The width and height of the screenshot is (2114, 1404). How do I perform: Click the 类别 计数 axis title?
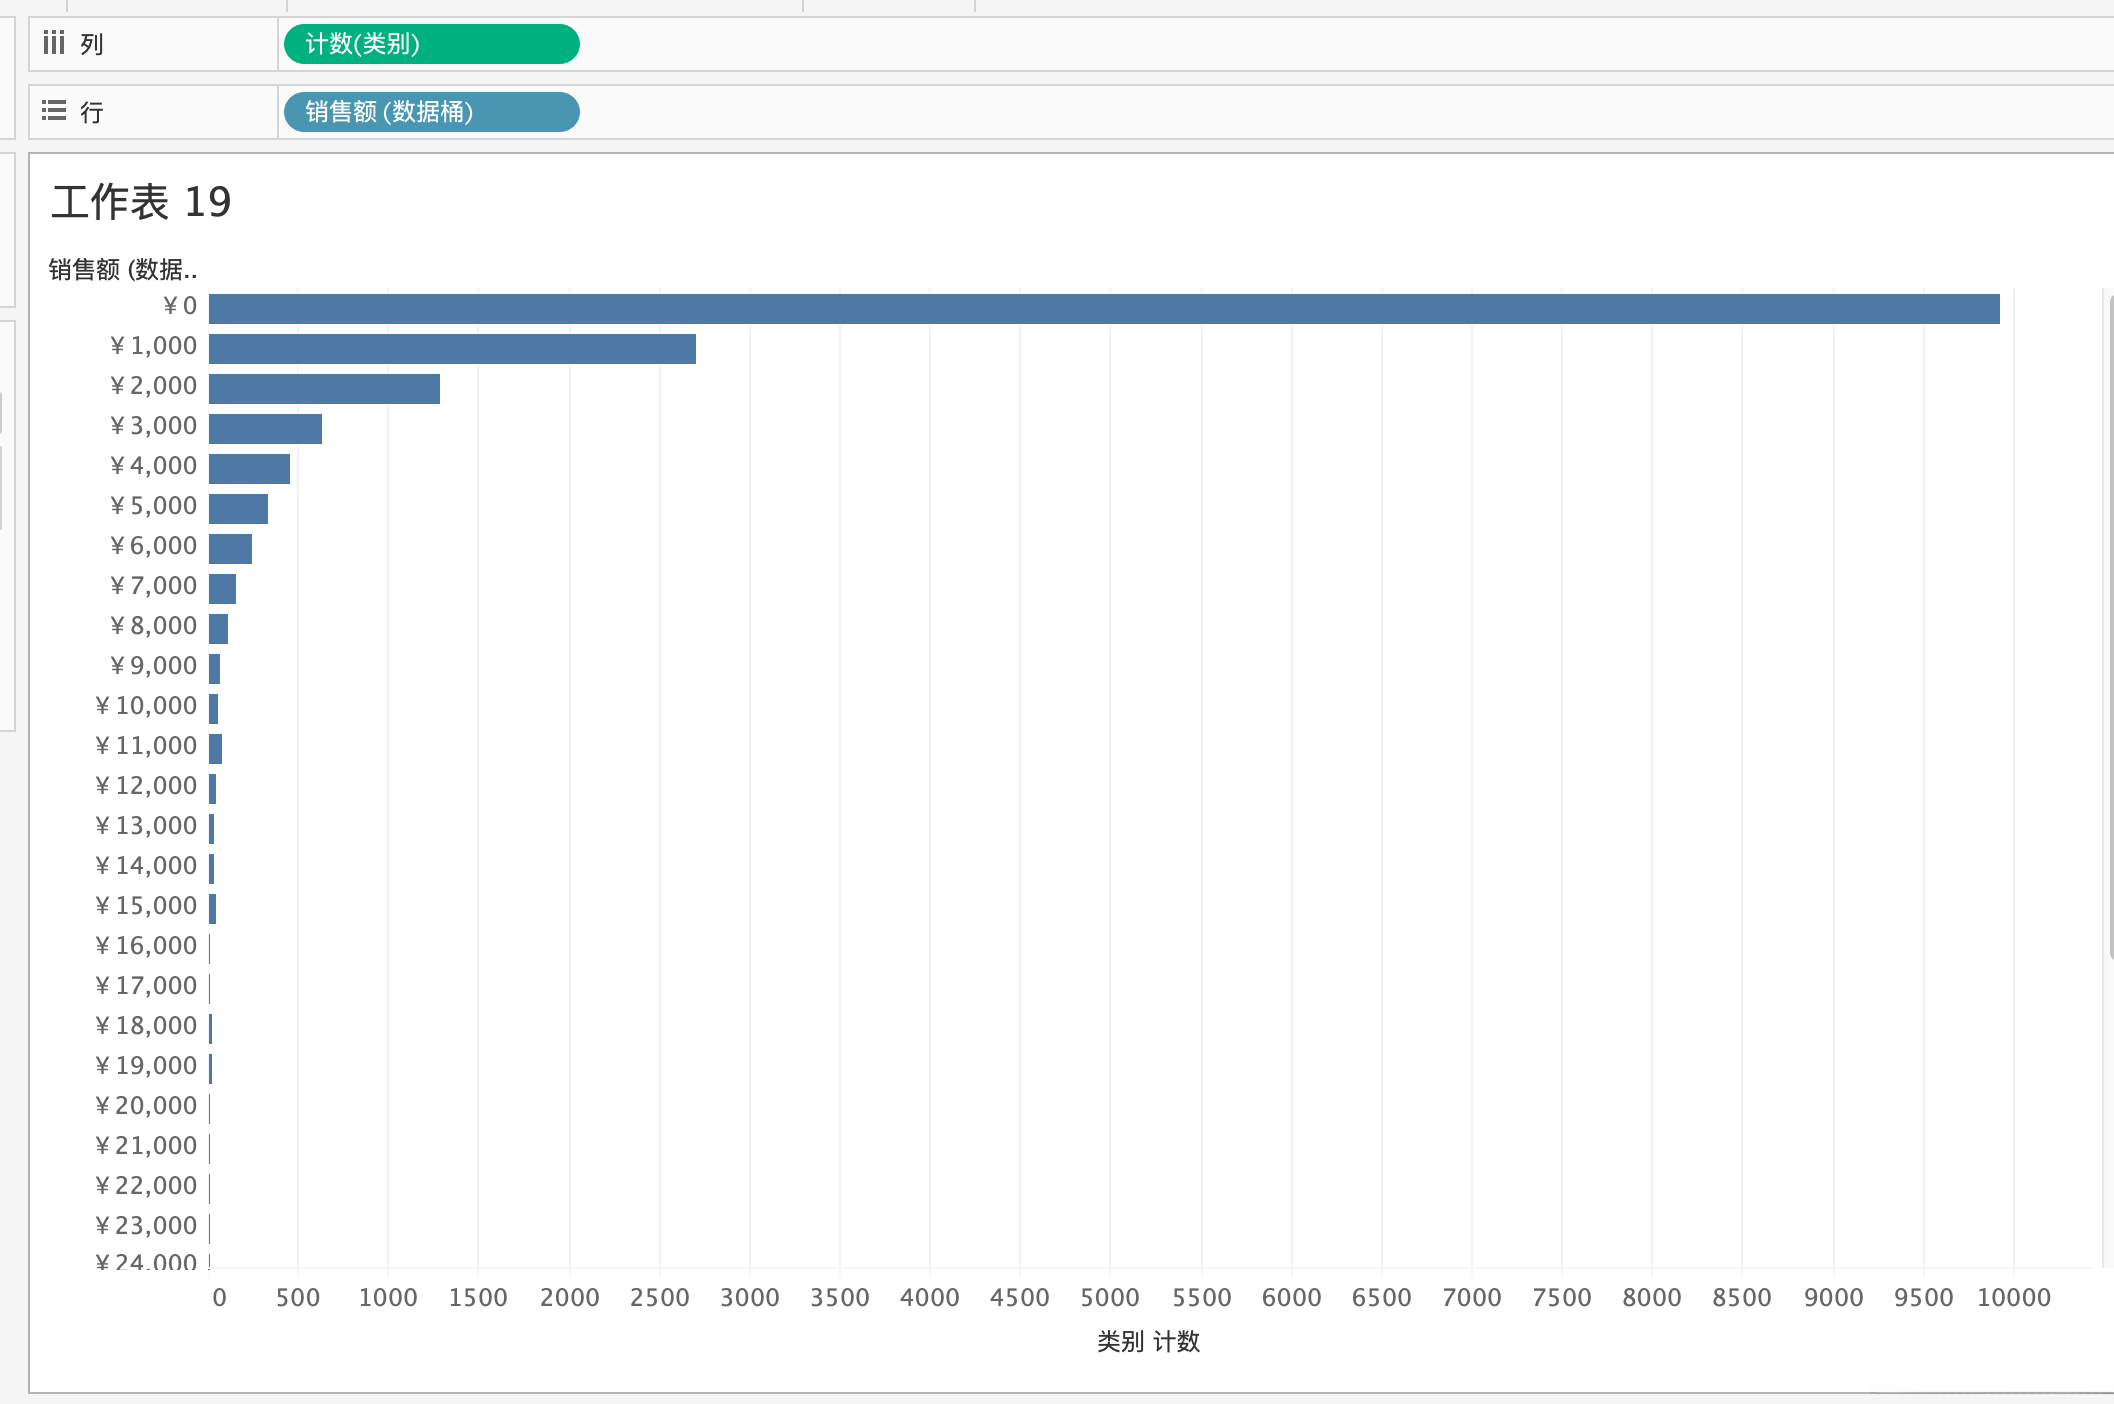pos(1148,1342)
